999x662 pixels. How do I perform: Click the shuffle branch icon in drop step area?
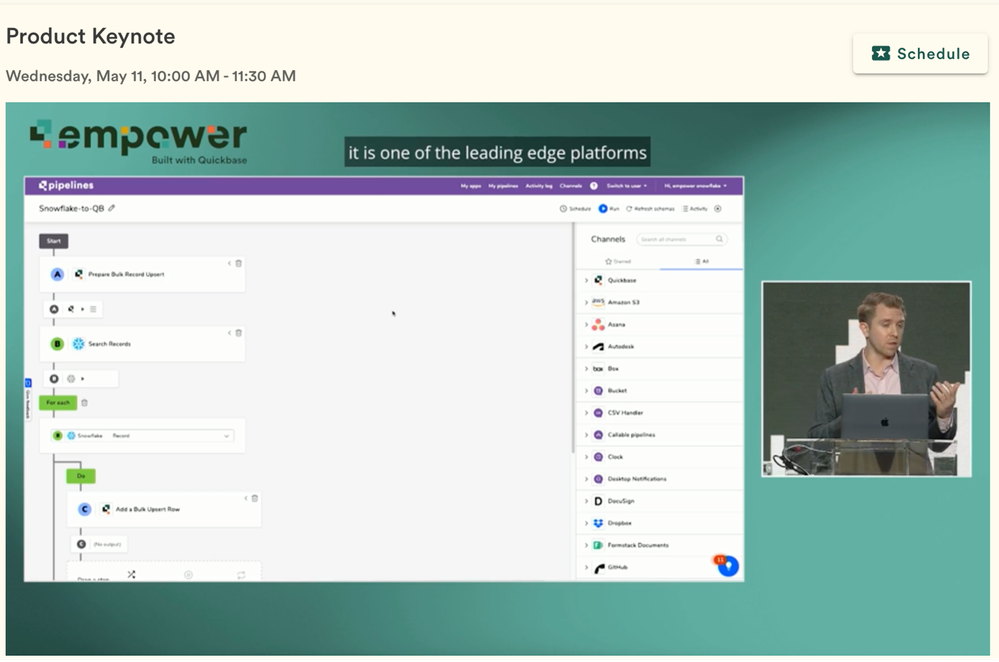point(131,574)
